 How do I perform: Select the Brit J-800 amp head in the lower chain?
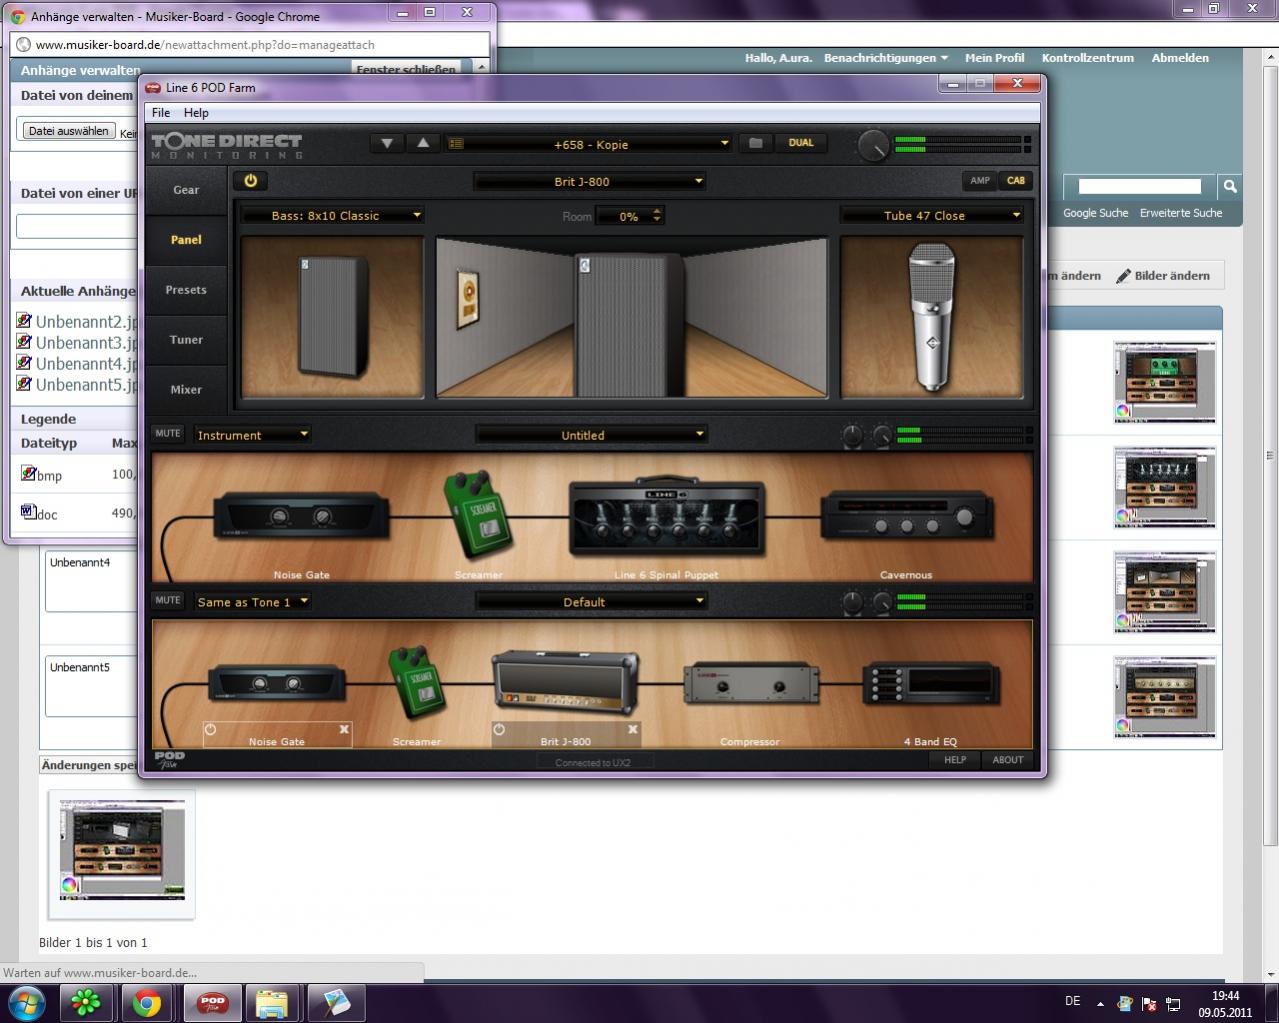(565, 682)
